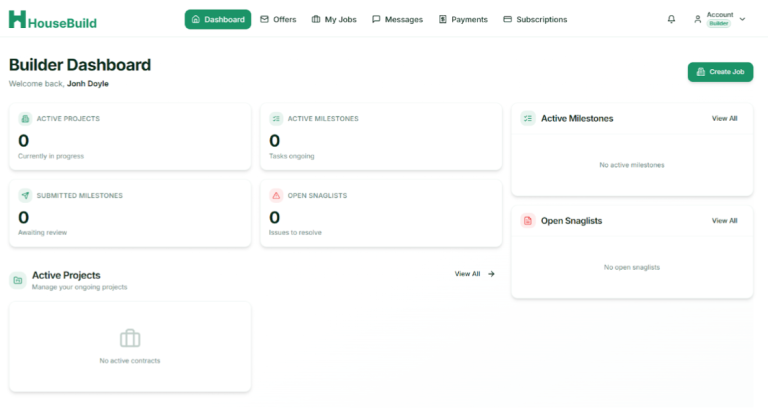This screenshot has height=412, width=768.
Task: Click the Active Projects section folder icon
Action: point(18,280)
